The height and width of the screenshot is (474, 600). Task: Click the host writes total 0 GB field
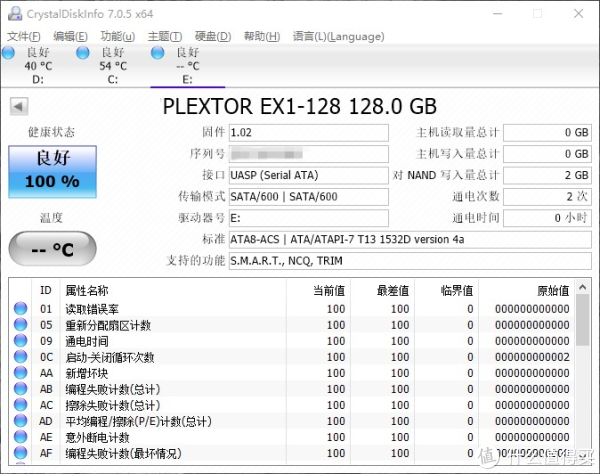click(x=547, y=154)
